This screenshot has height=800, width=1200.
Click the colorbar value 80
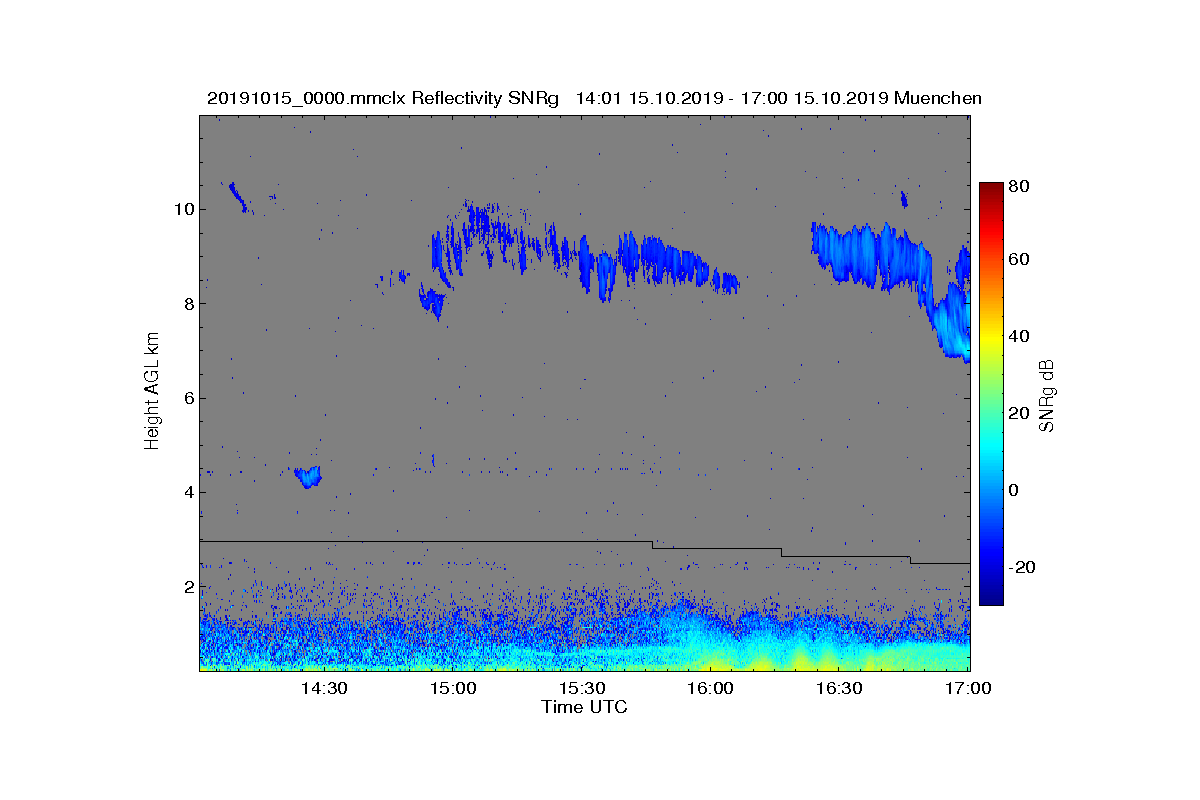point(1021,186)
